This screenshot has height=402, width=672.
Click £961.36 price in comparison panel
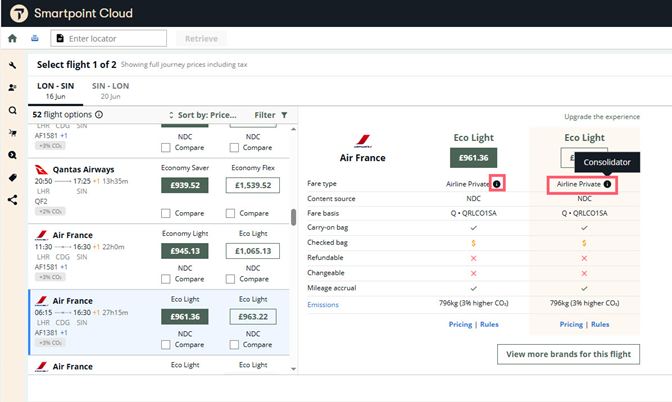[473, 158]
